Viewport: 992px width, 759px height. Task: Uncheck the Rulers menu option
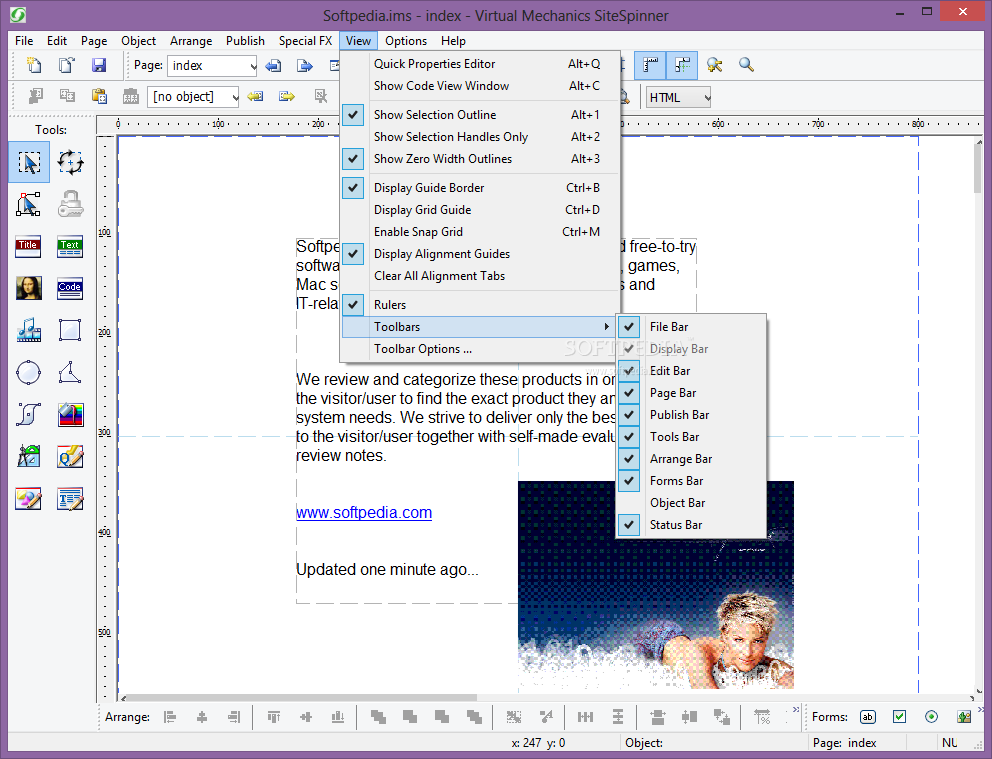(x=478, y=305)
